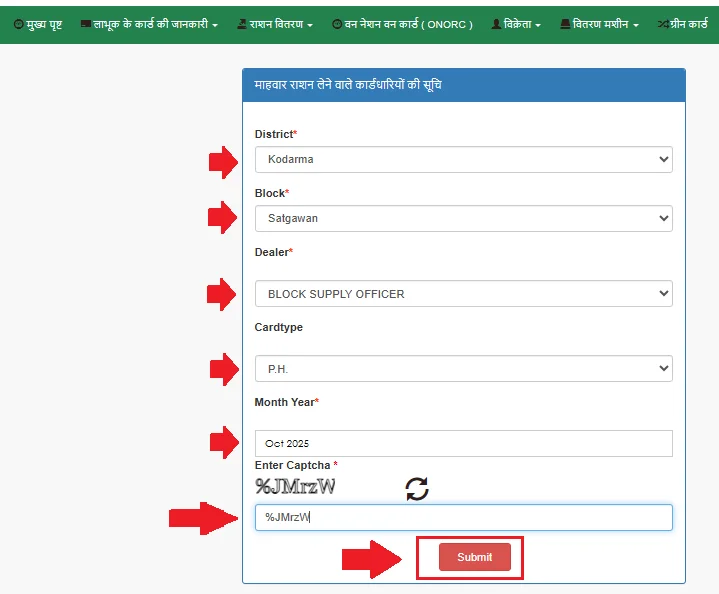This screenshot has height=594, width=719.
Task: Click the माहवार राशन लेने वाले कार्डधारियों की सूचि heading
Action: (x=348, y=85)
